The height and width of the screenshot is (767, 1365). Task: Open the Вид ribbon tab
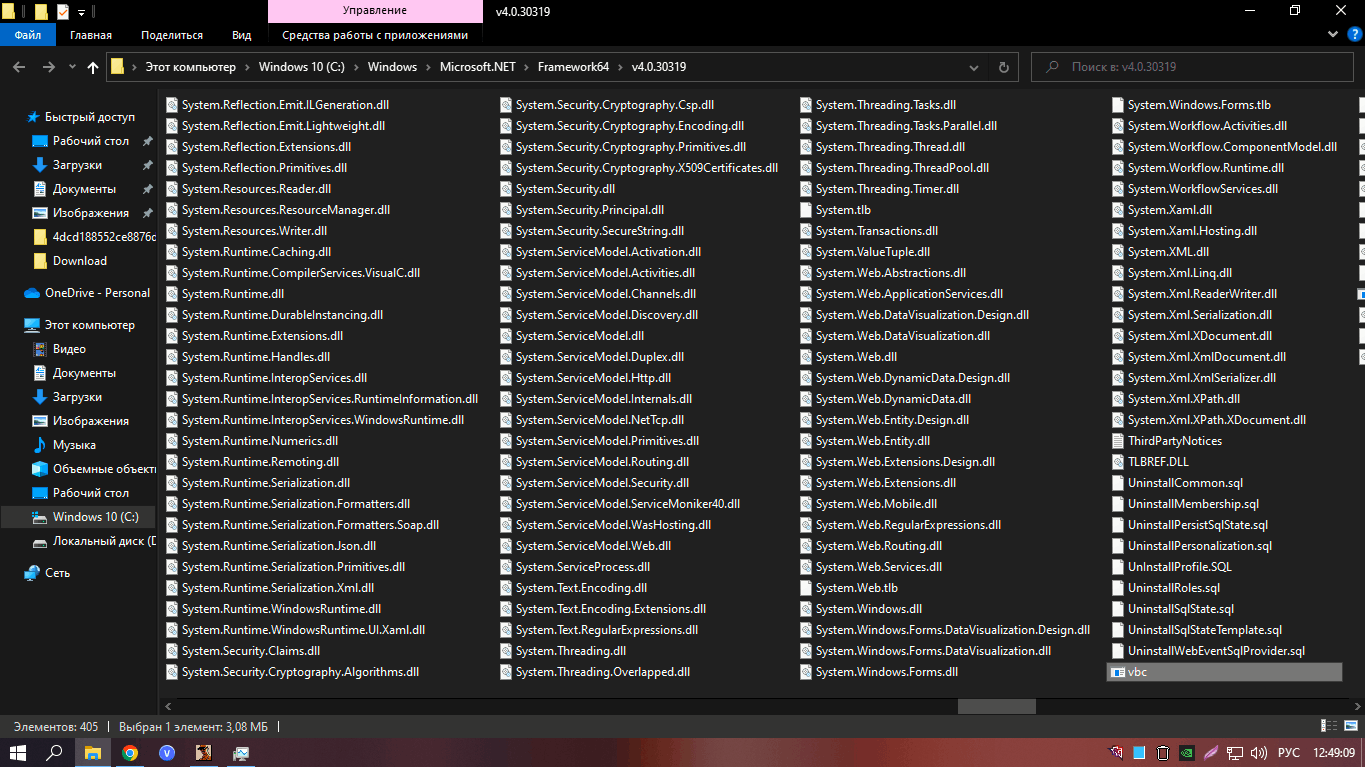[x=242, y=34]
